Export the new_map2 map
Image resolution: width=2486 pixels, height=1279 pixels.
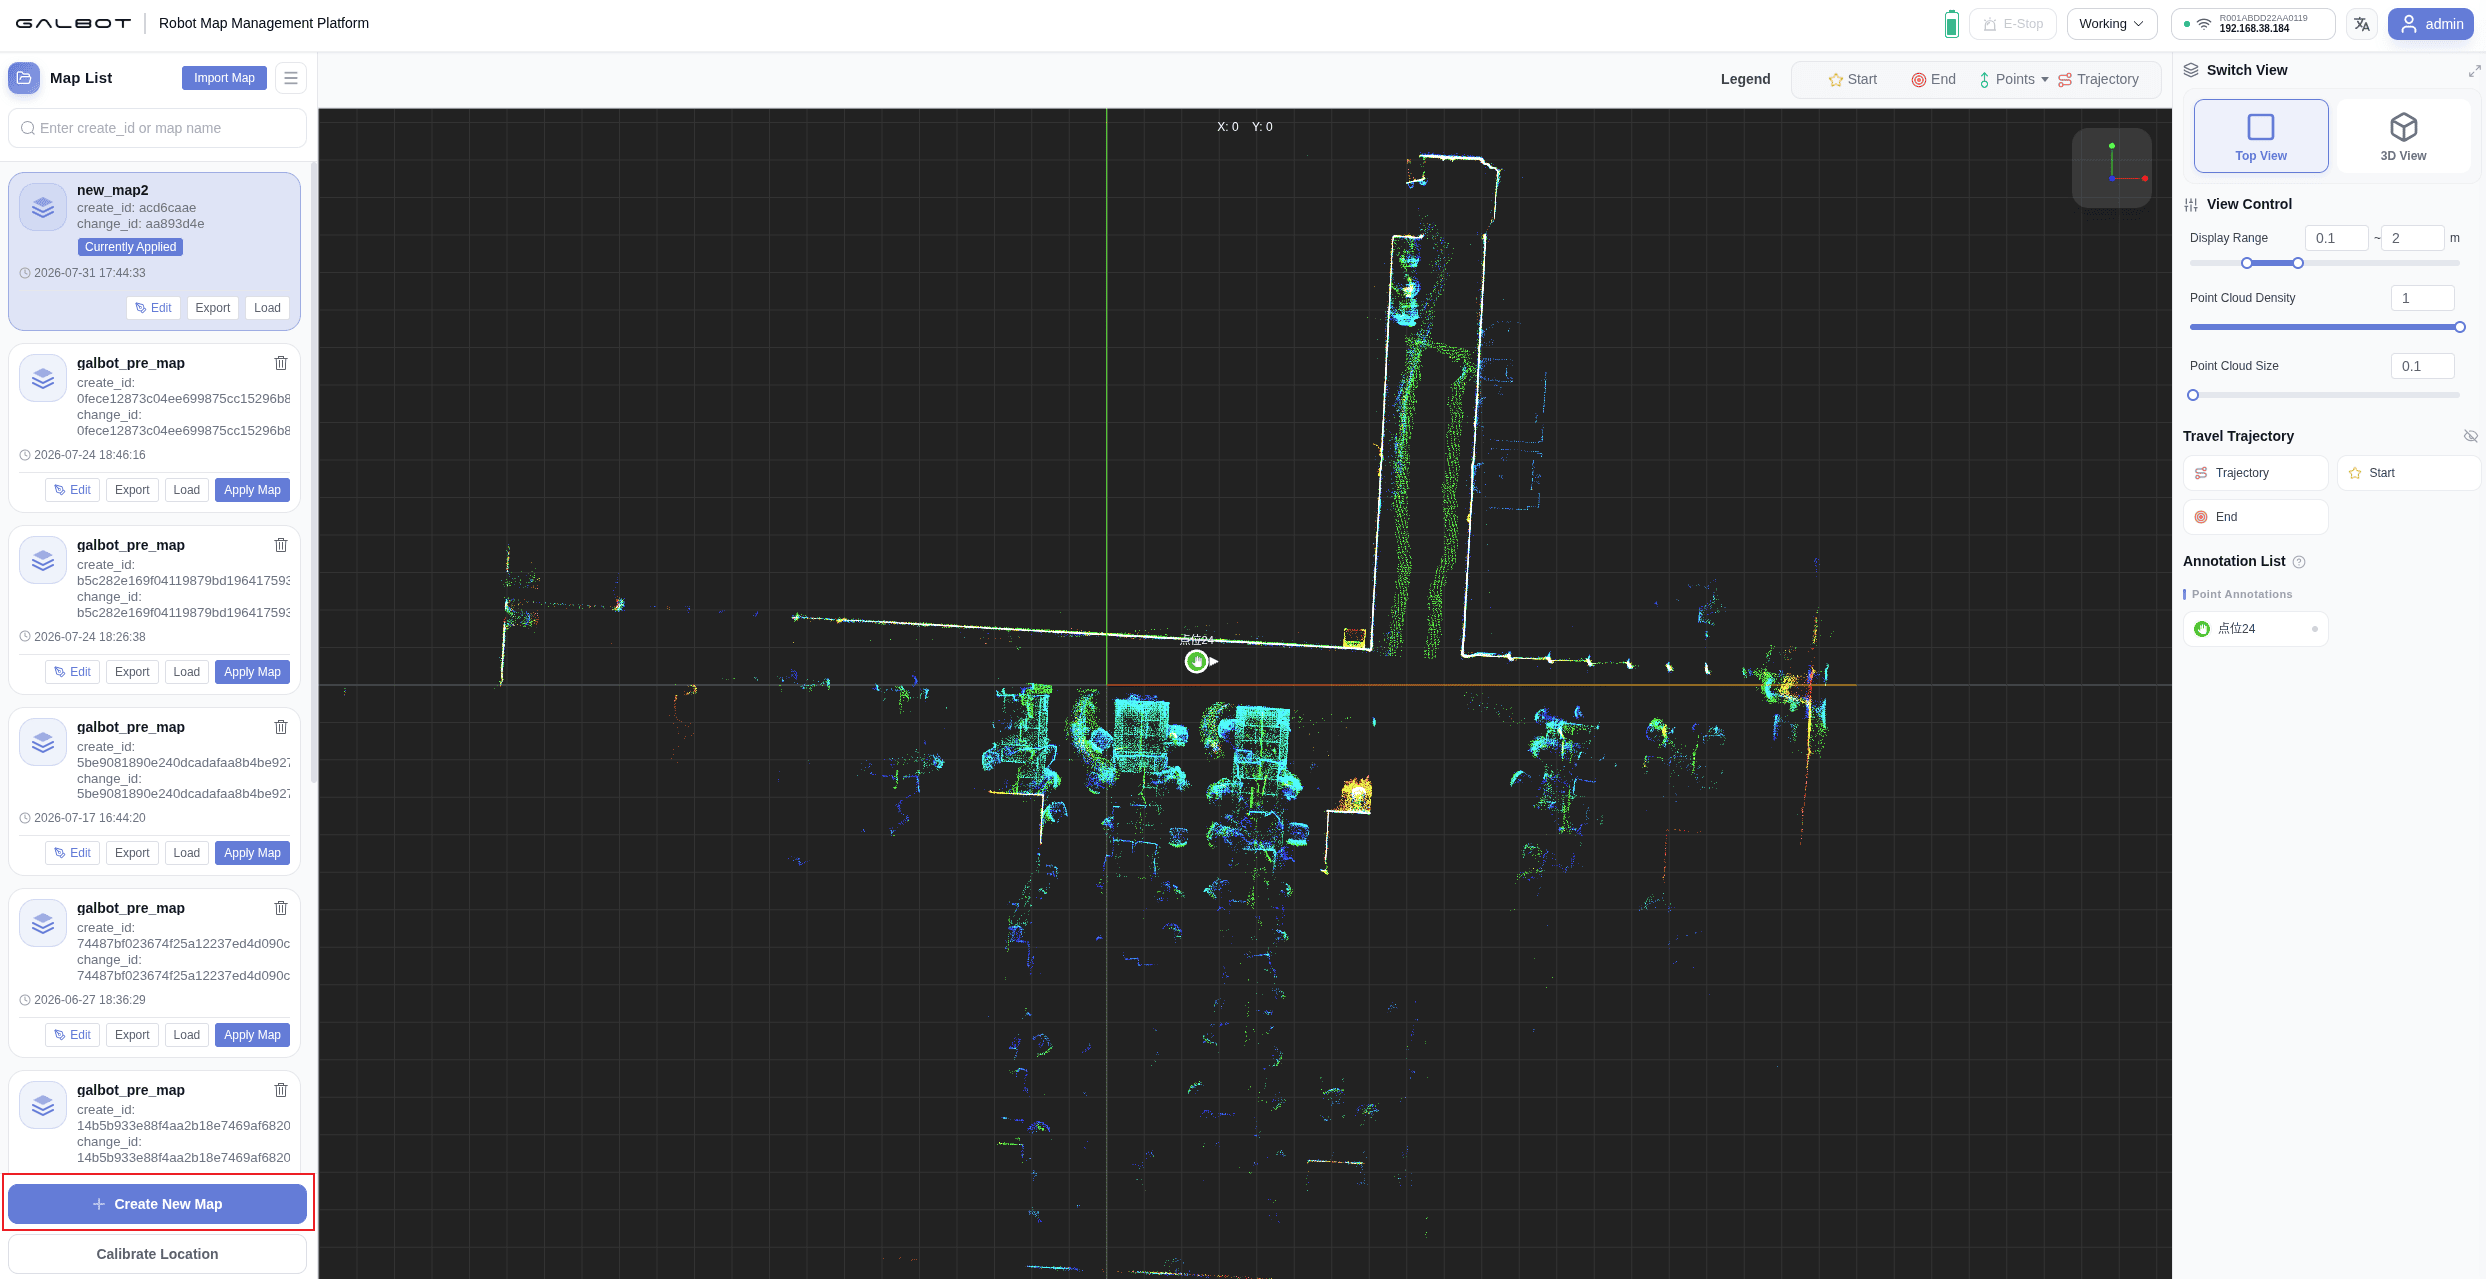[212, 308]
